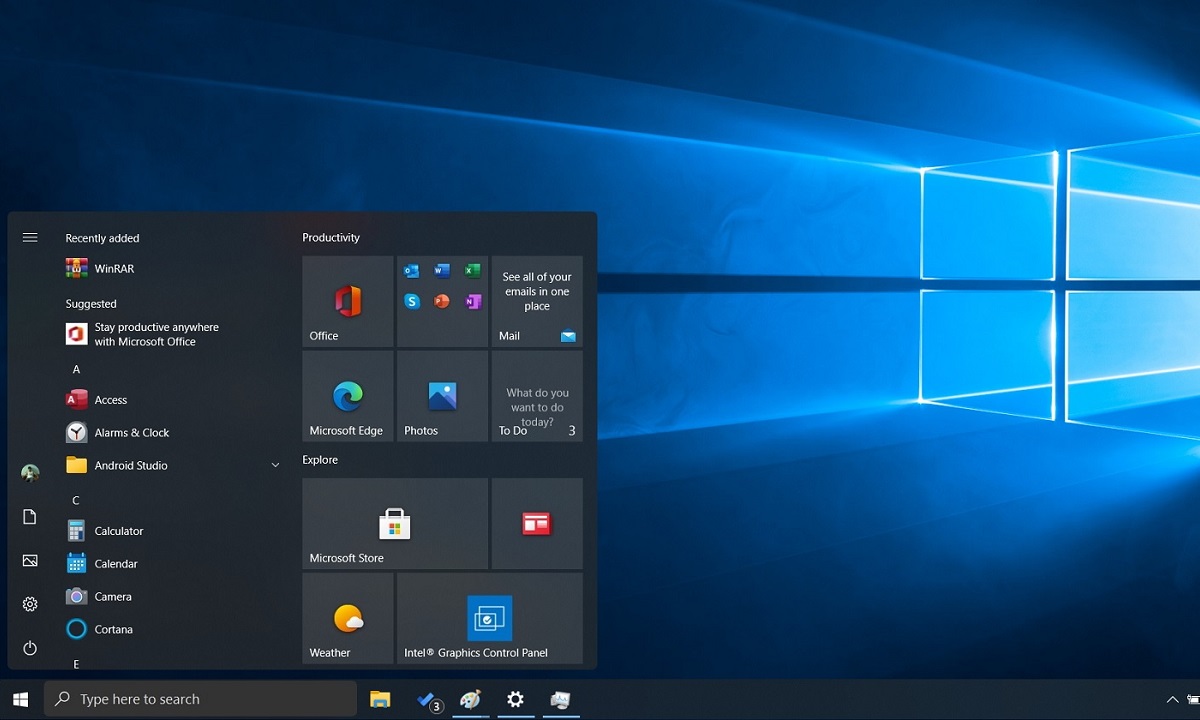
Task: Select the letter A section heading
Action: coord(76,369)
